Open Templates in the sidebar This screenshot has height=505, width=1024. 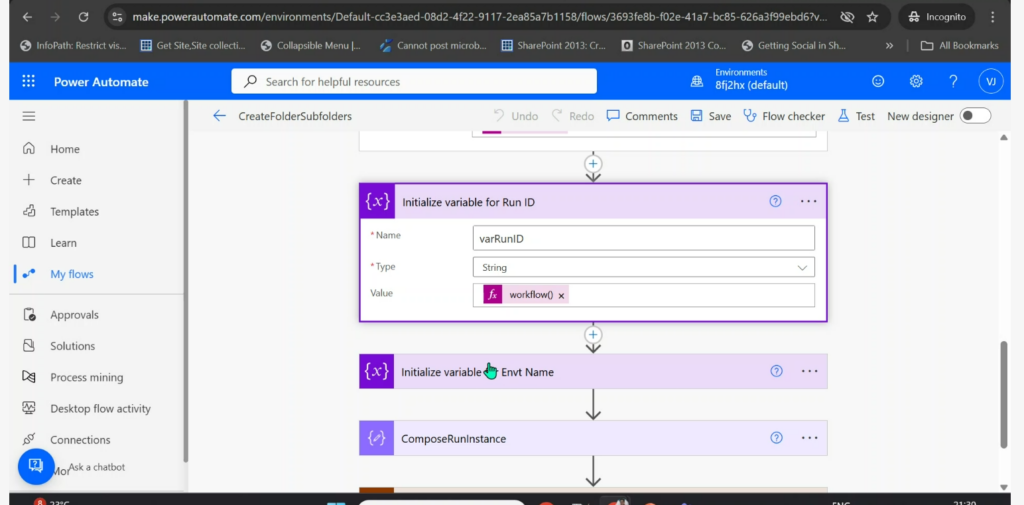(74, 212)
